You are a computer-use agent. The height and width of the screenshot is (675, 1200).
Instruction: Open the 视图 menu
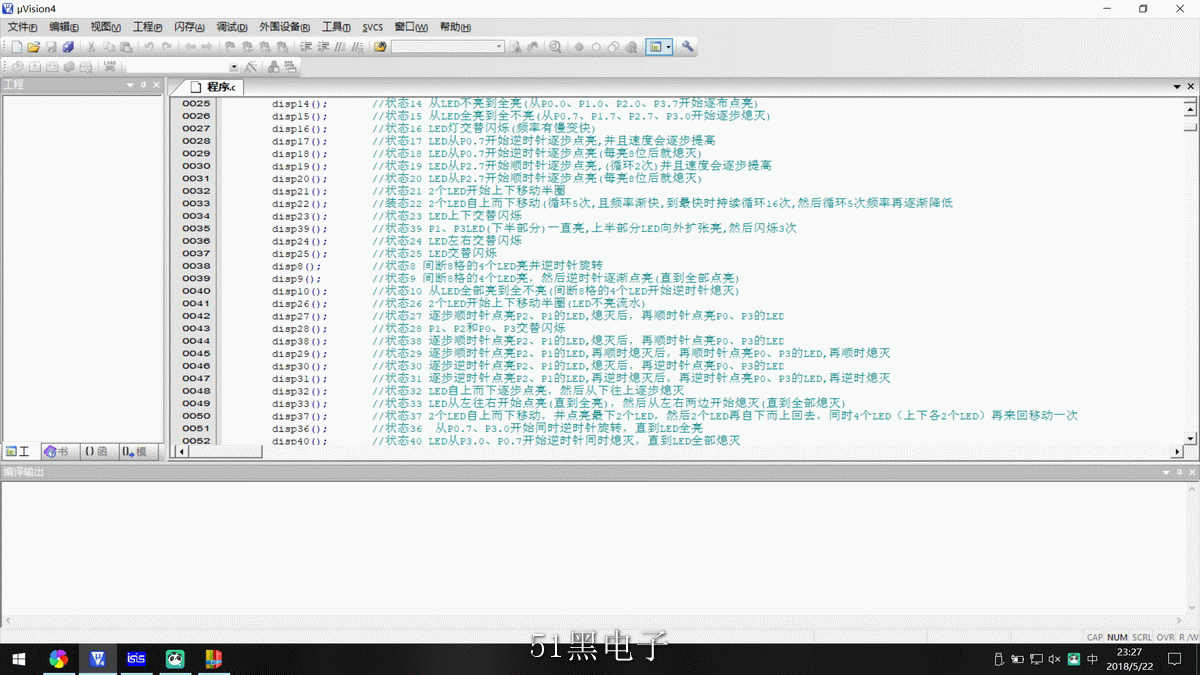[x=105, y=28]
